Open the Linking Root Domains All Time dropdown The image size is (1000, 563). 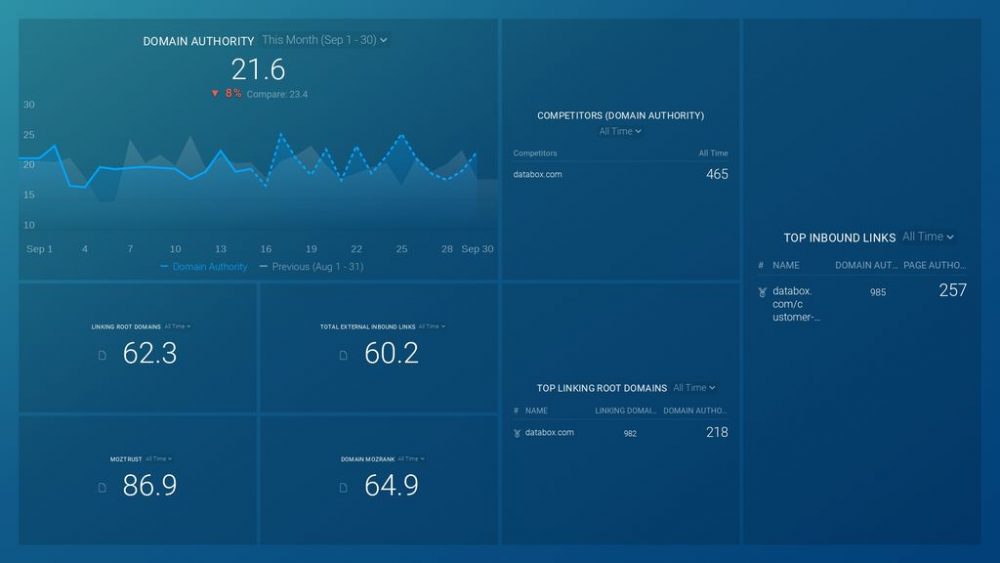(x=177, y=326)
